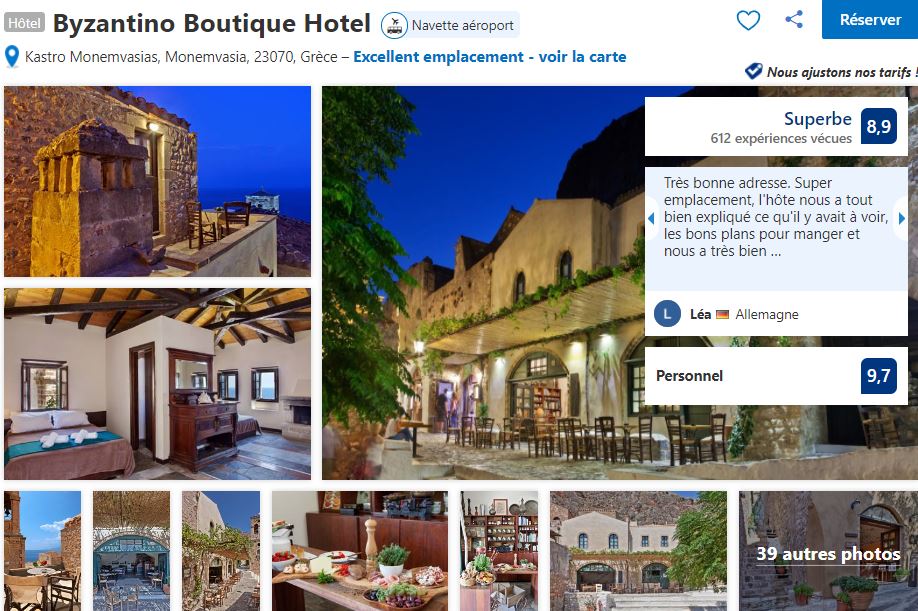
Task: Click reviewer avatar for Léa
Action: tap(667, 314)
